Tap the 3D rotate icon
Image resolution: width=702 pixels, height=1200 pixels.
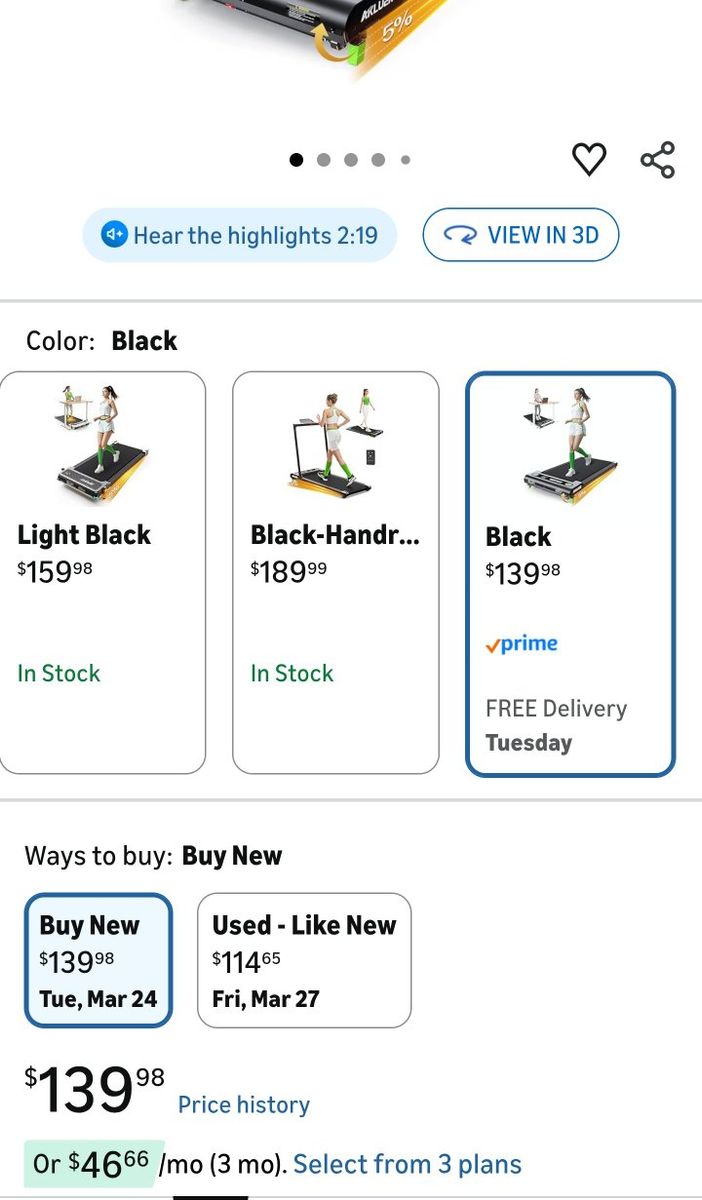click(x=461, y=236)
